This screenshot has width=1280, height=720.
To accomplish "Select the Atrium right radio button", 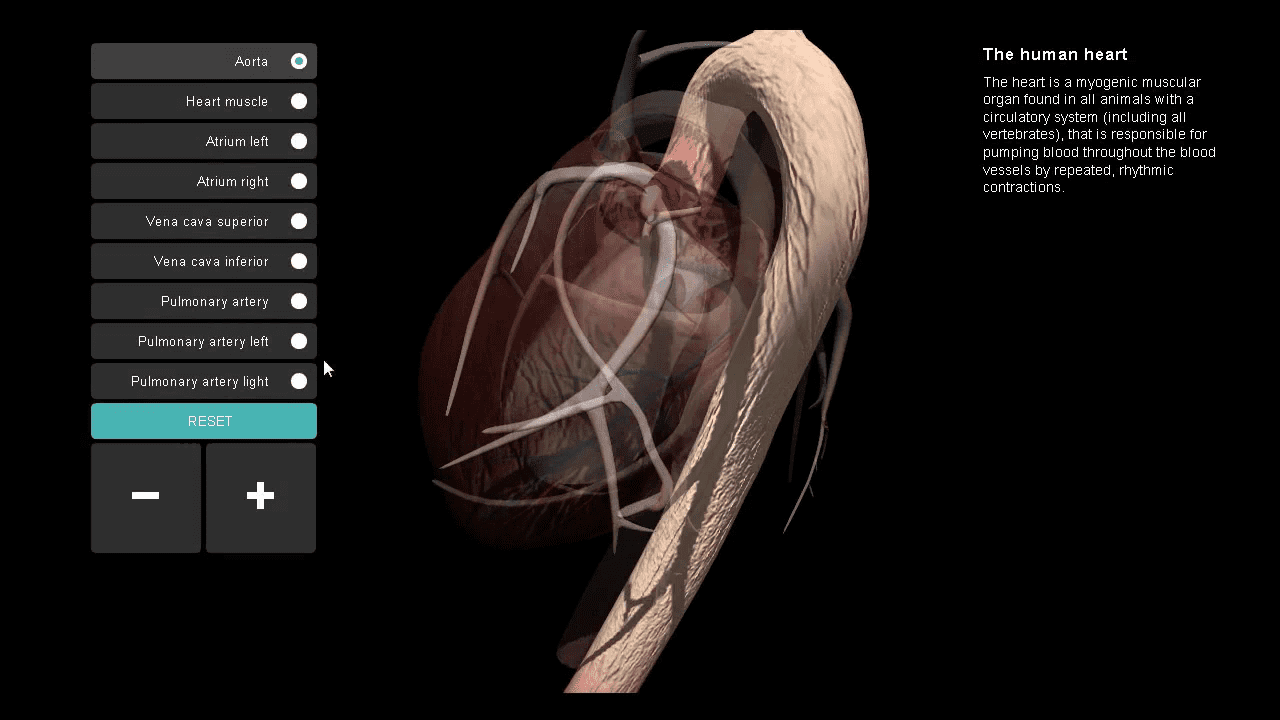I will click(x=299, y=181).
